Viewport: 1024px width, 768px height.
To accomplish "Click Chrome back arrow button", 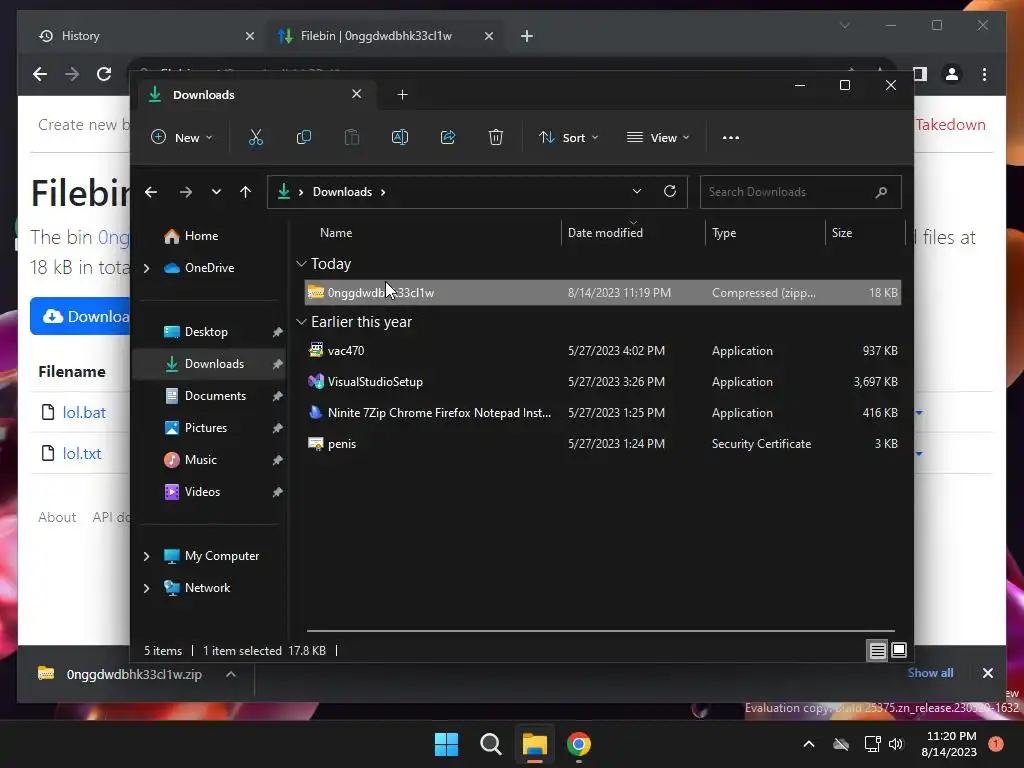I will 40,74.
